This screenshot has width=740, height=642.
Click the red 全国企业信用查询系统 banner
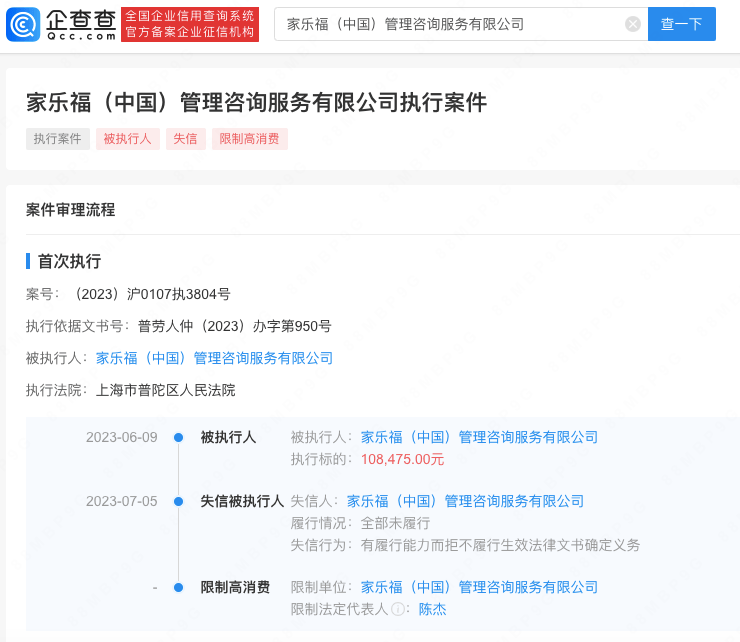pyautogui.click(x=190, y=25)
